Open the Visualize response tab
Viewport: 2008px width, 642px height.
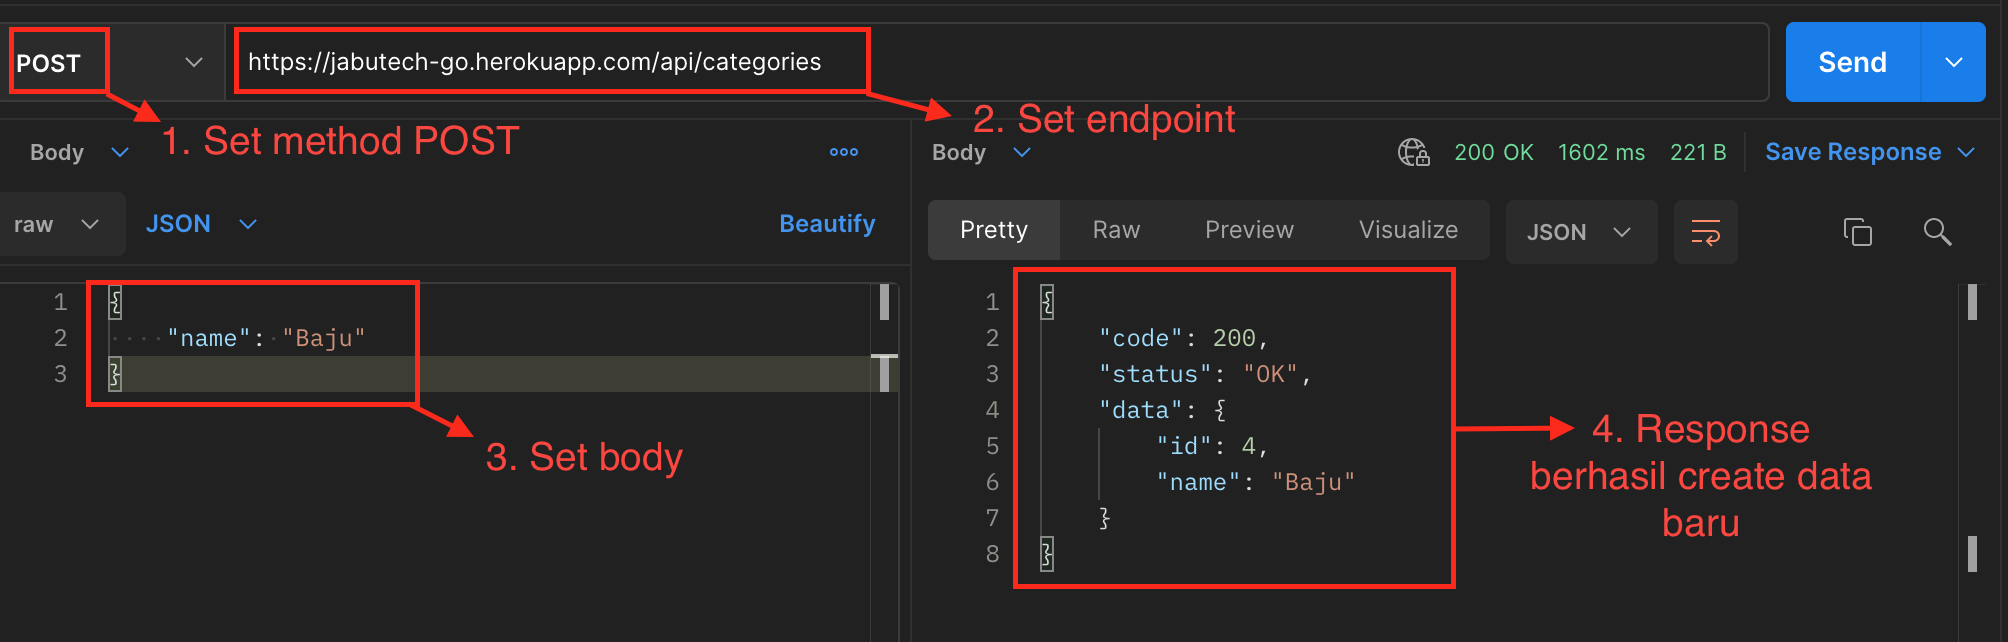[1408, 230]
